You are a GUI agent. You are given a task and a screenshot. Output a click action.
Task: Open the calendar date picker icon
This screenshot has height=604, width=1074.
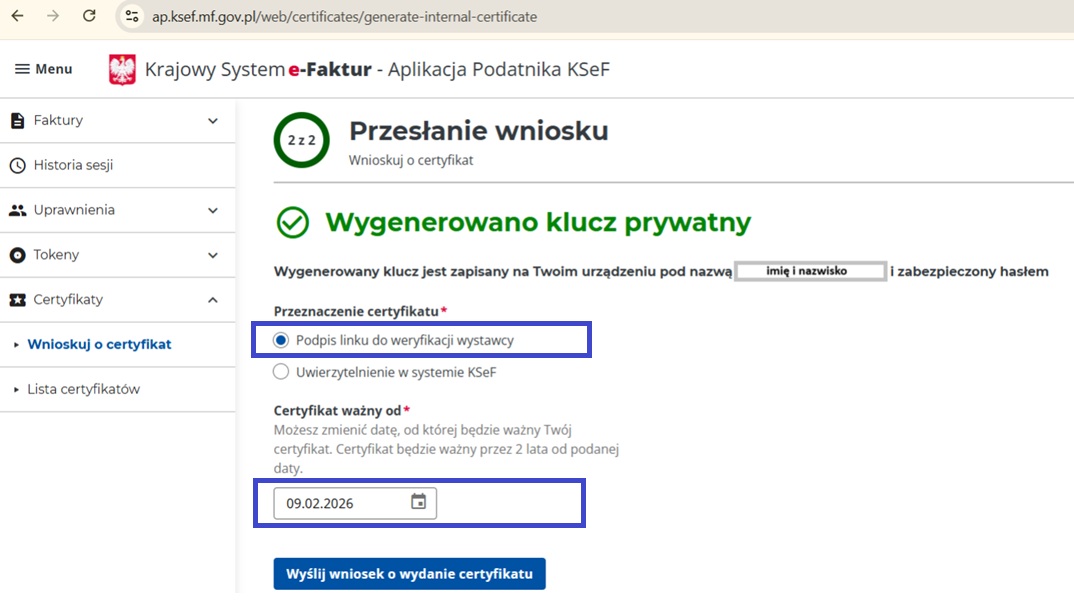tap(419, 502)
